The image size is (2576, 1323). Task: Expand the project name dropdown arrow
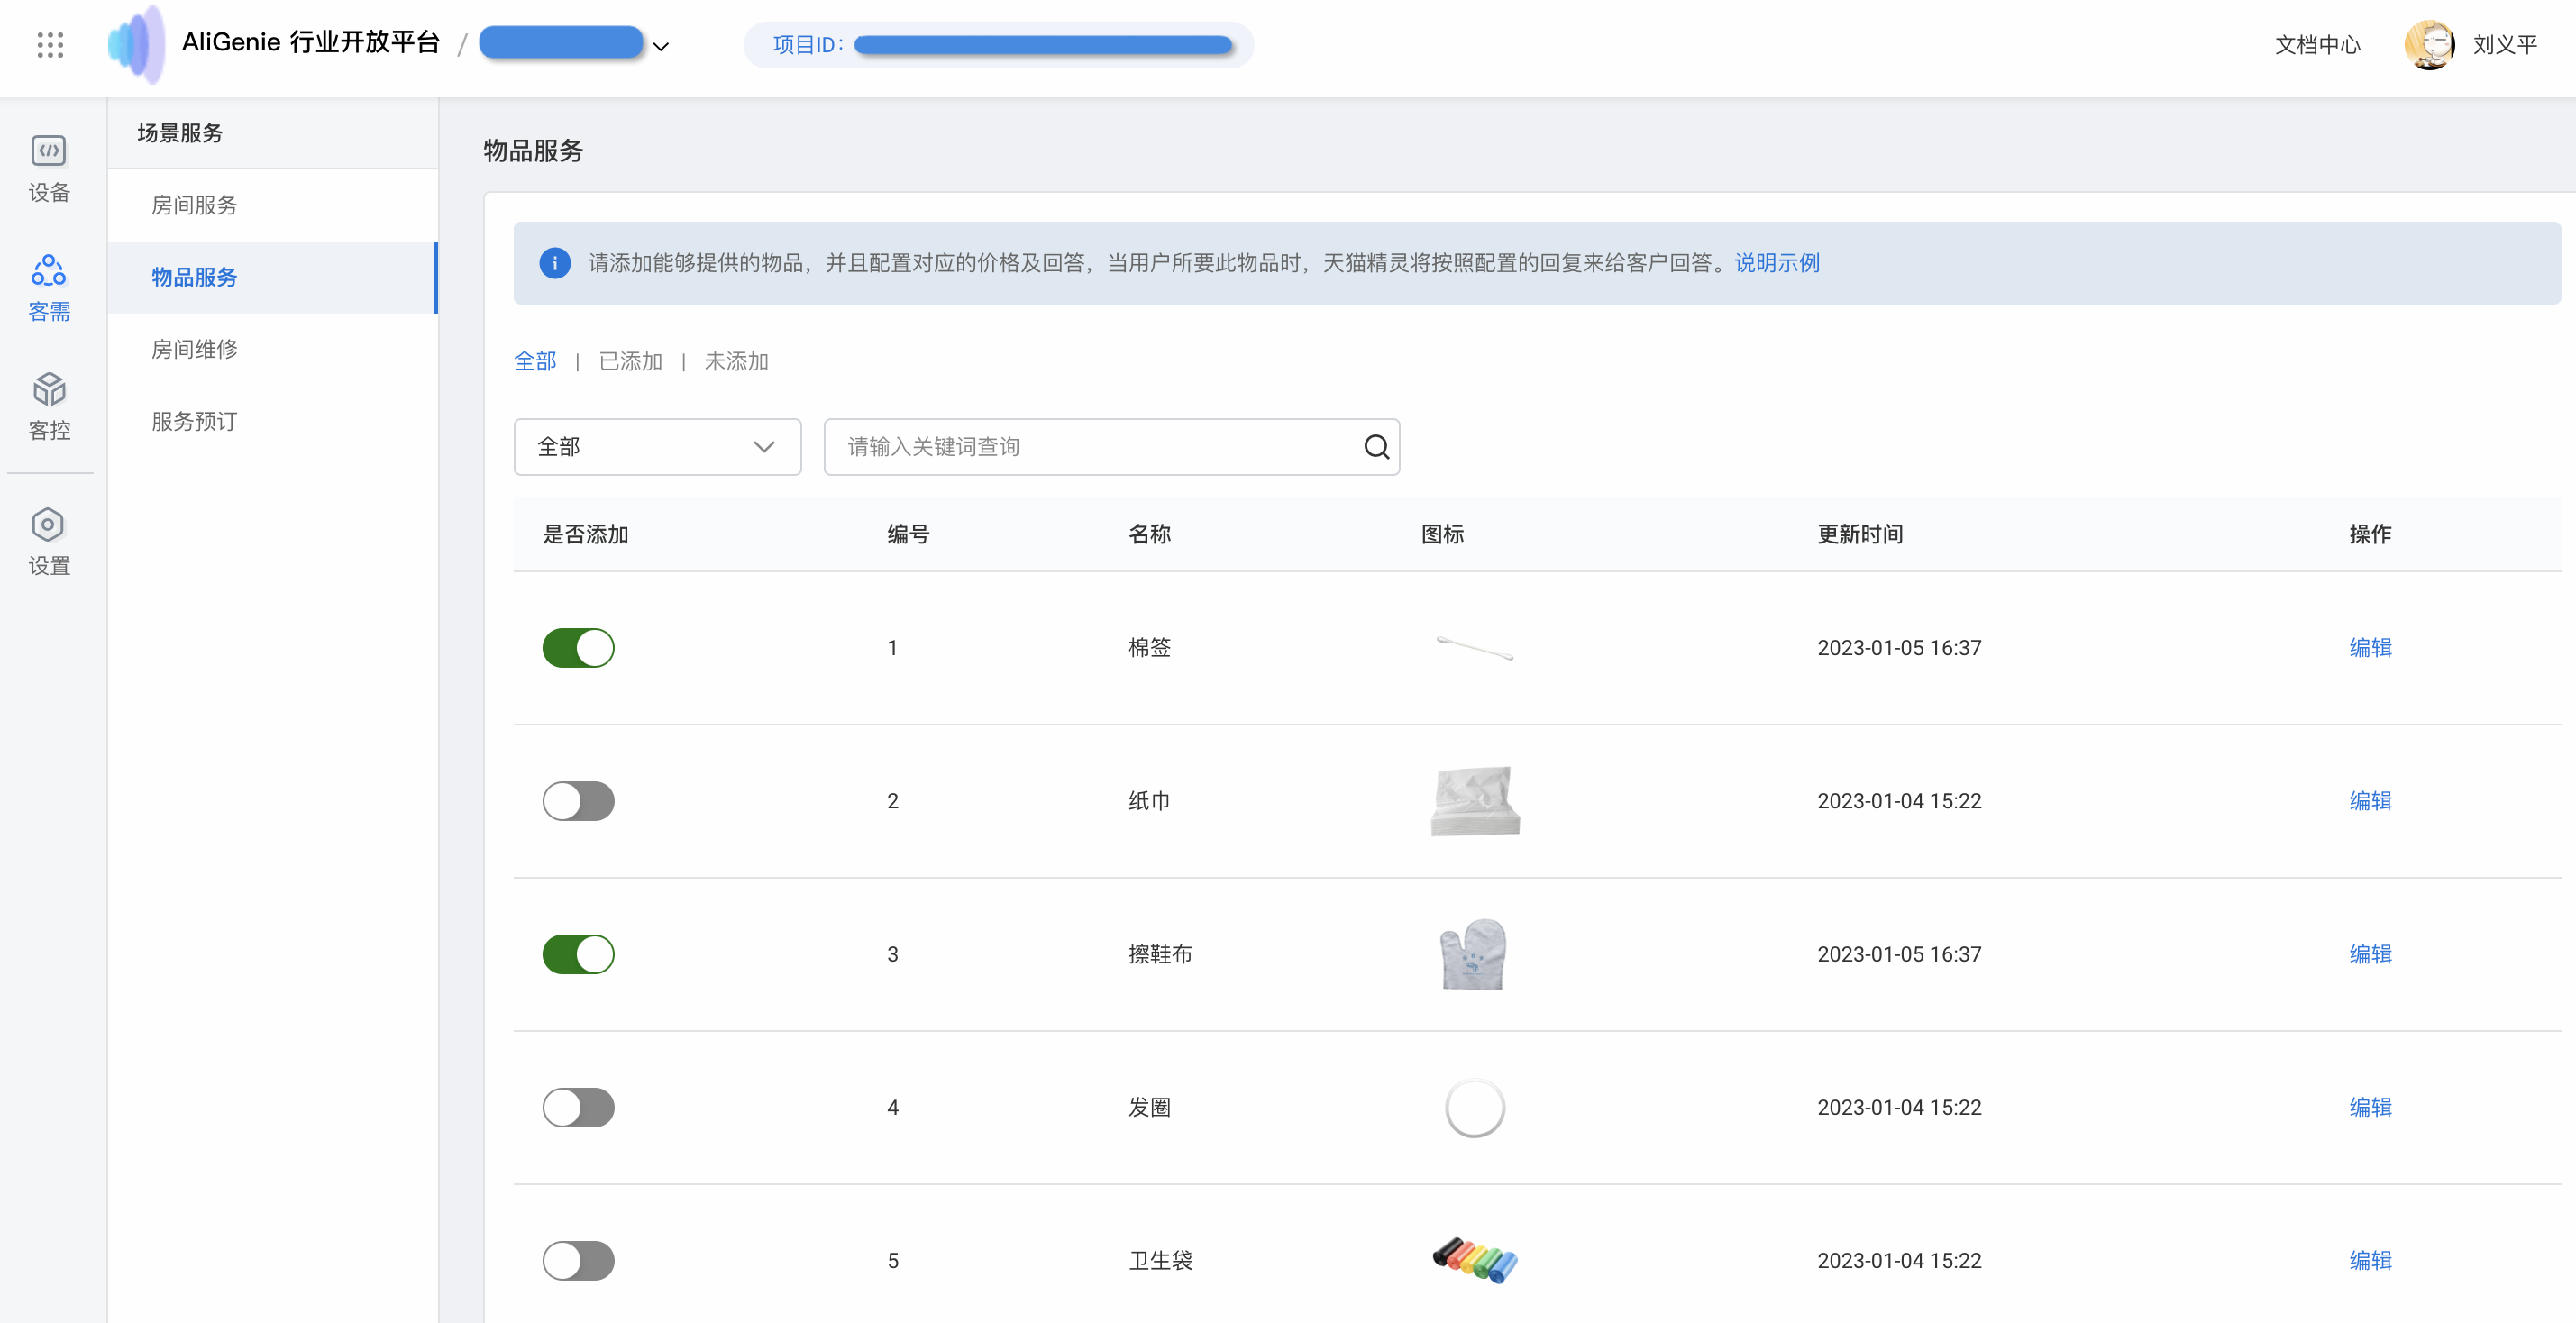pos(661,46)
